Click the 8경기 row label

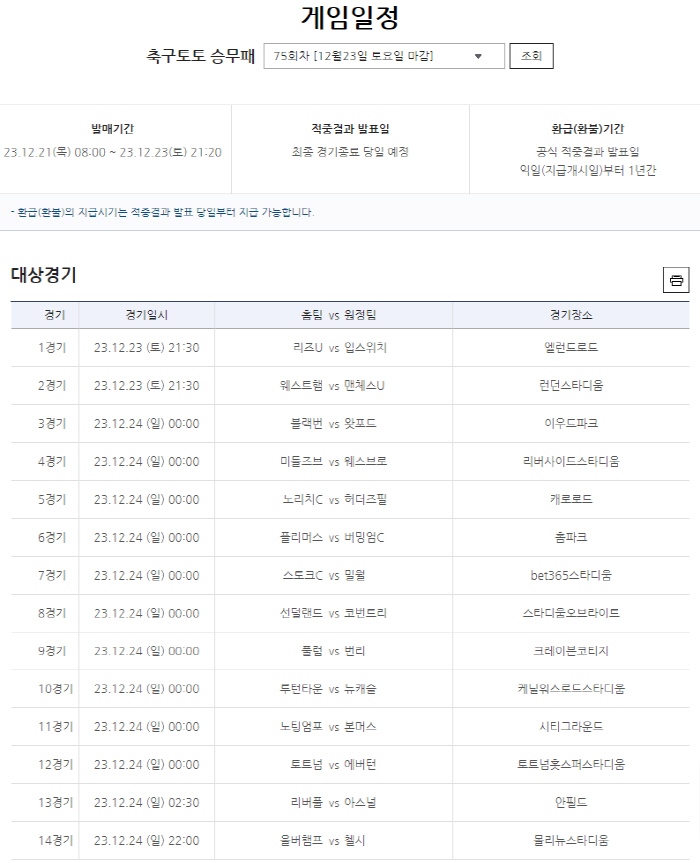52,613
